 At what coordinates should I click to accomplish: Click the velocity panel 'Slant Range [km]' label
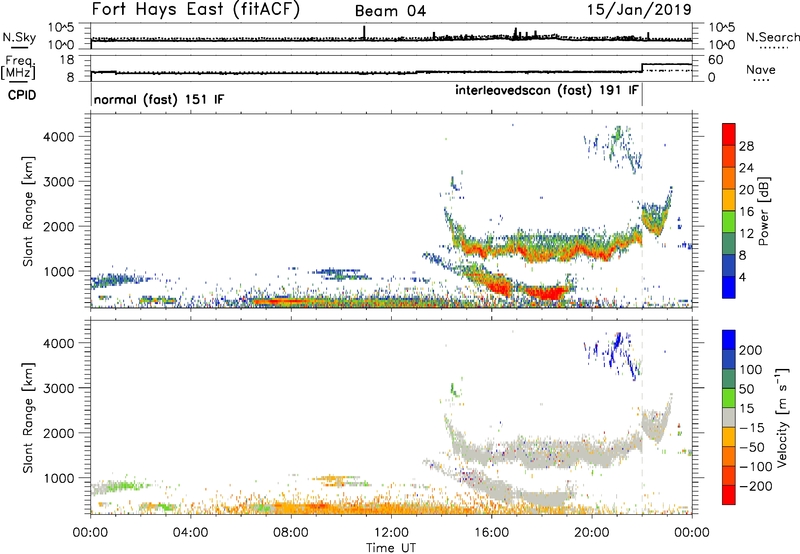(28, 417)
